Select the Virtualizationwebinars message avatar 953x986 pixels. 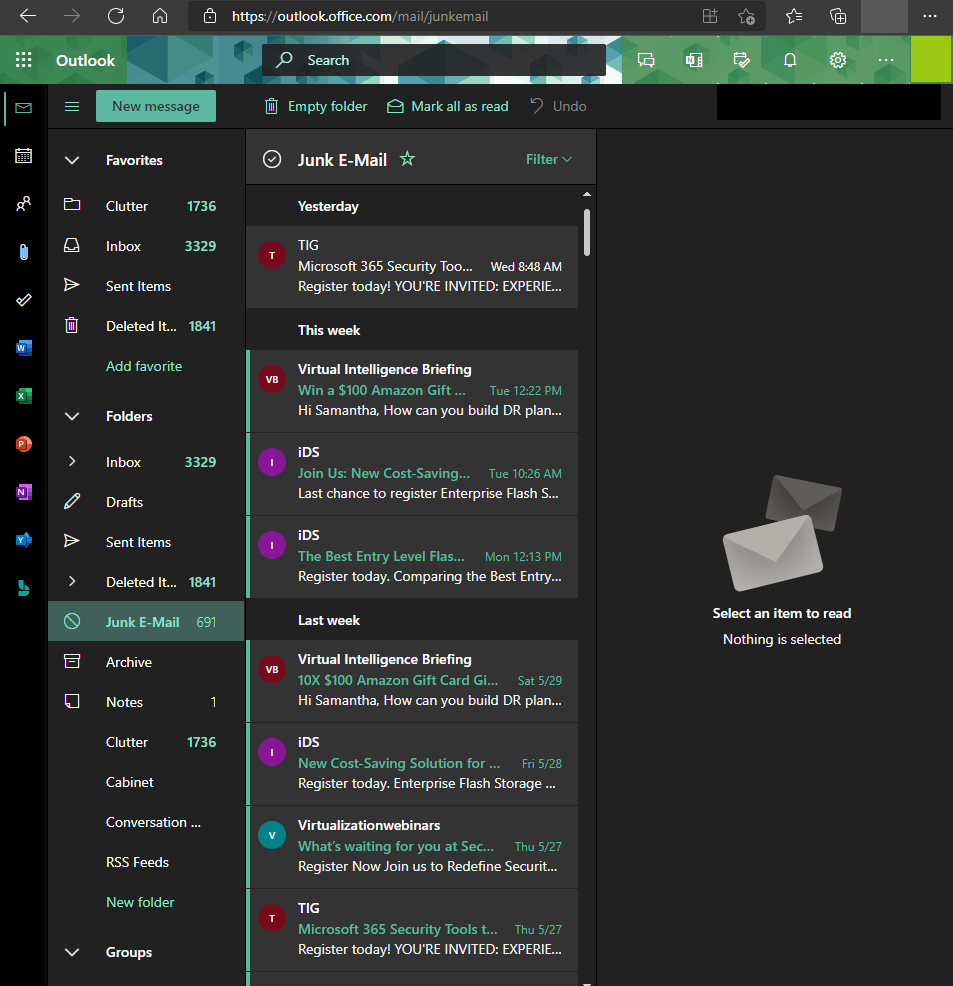coord(272,835)
